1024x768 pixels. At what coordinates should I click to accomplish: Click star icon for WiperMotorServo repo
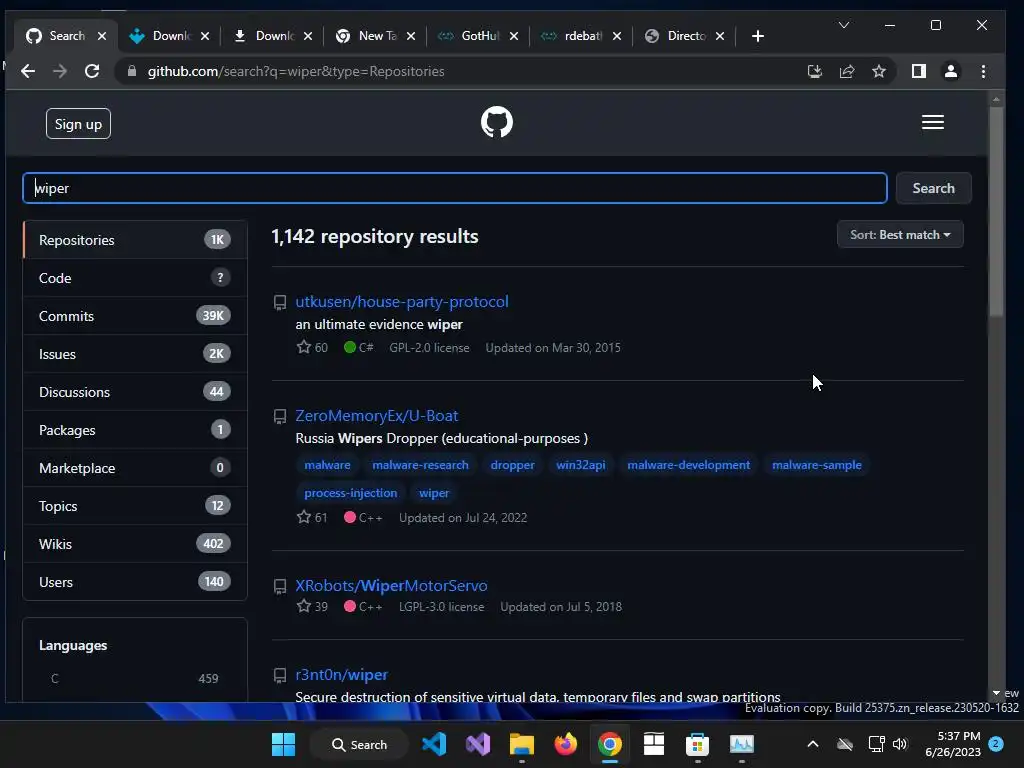pyautogui.click(x=304, y=606)
